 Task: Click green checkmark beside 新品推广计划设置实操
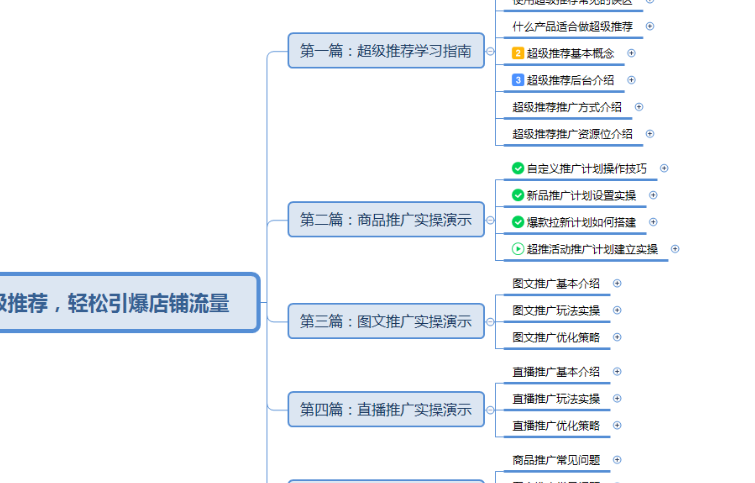tap(518, 195)
